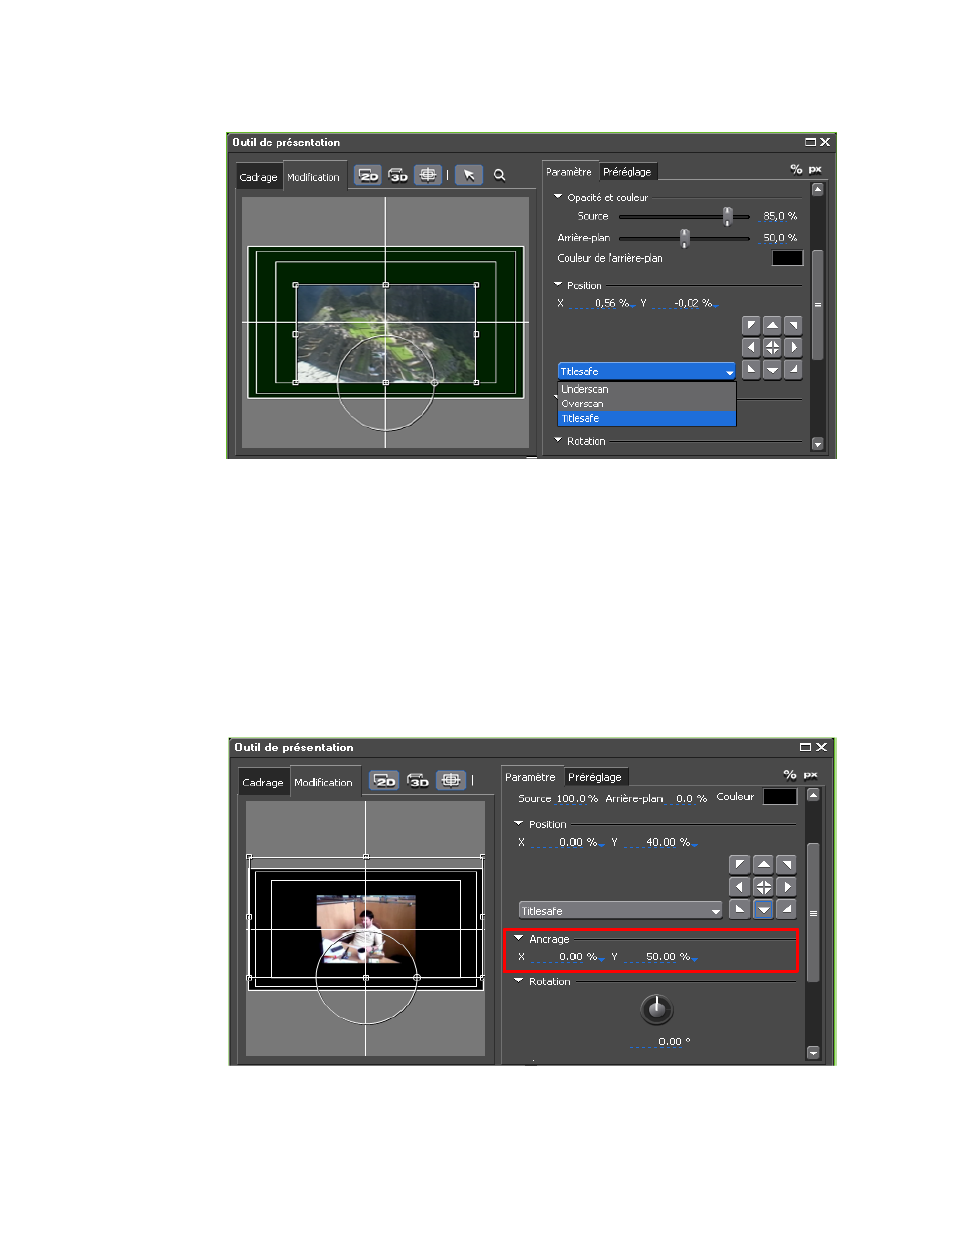Toggle % units in the Ancrage window
954x1235 pixels.
[790, 775]
